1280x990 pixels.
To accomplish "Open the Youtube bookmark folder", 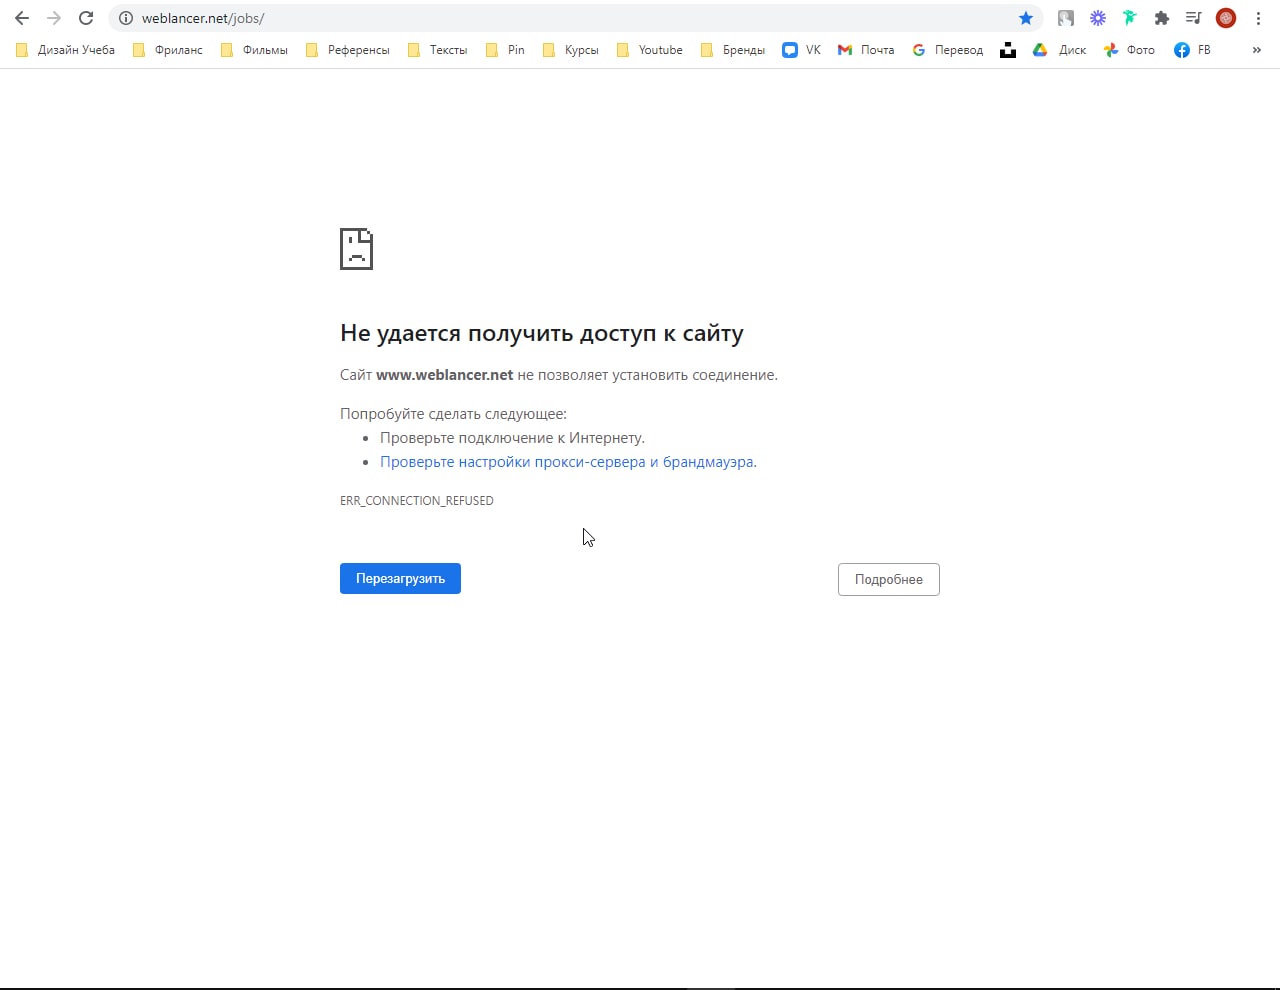I will (x=650, y=50).
